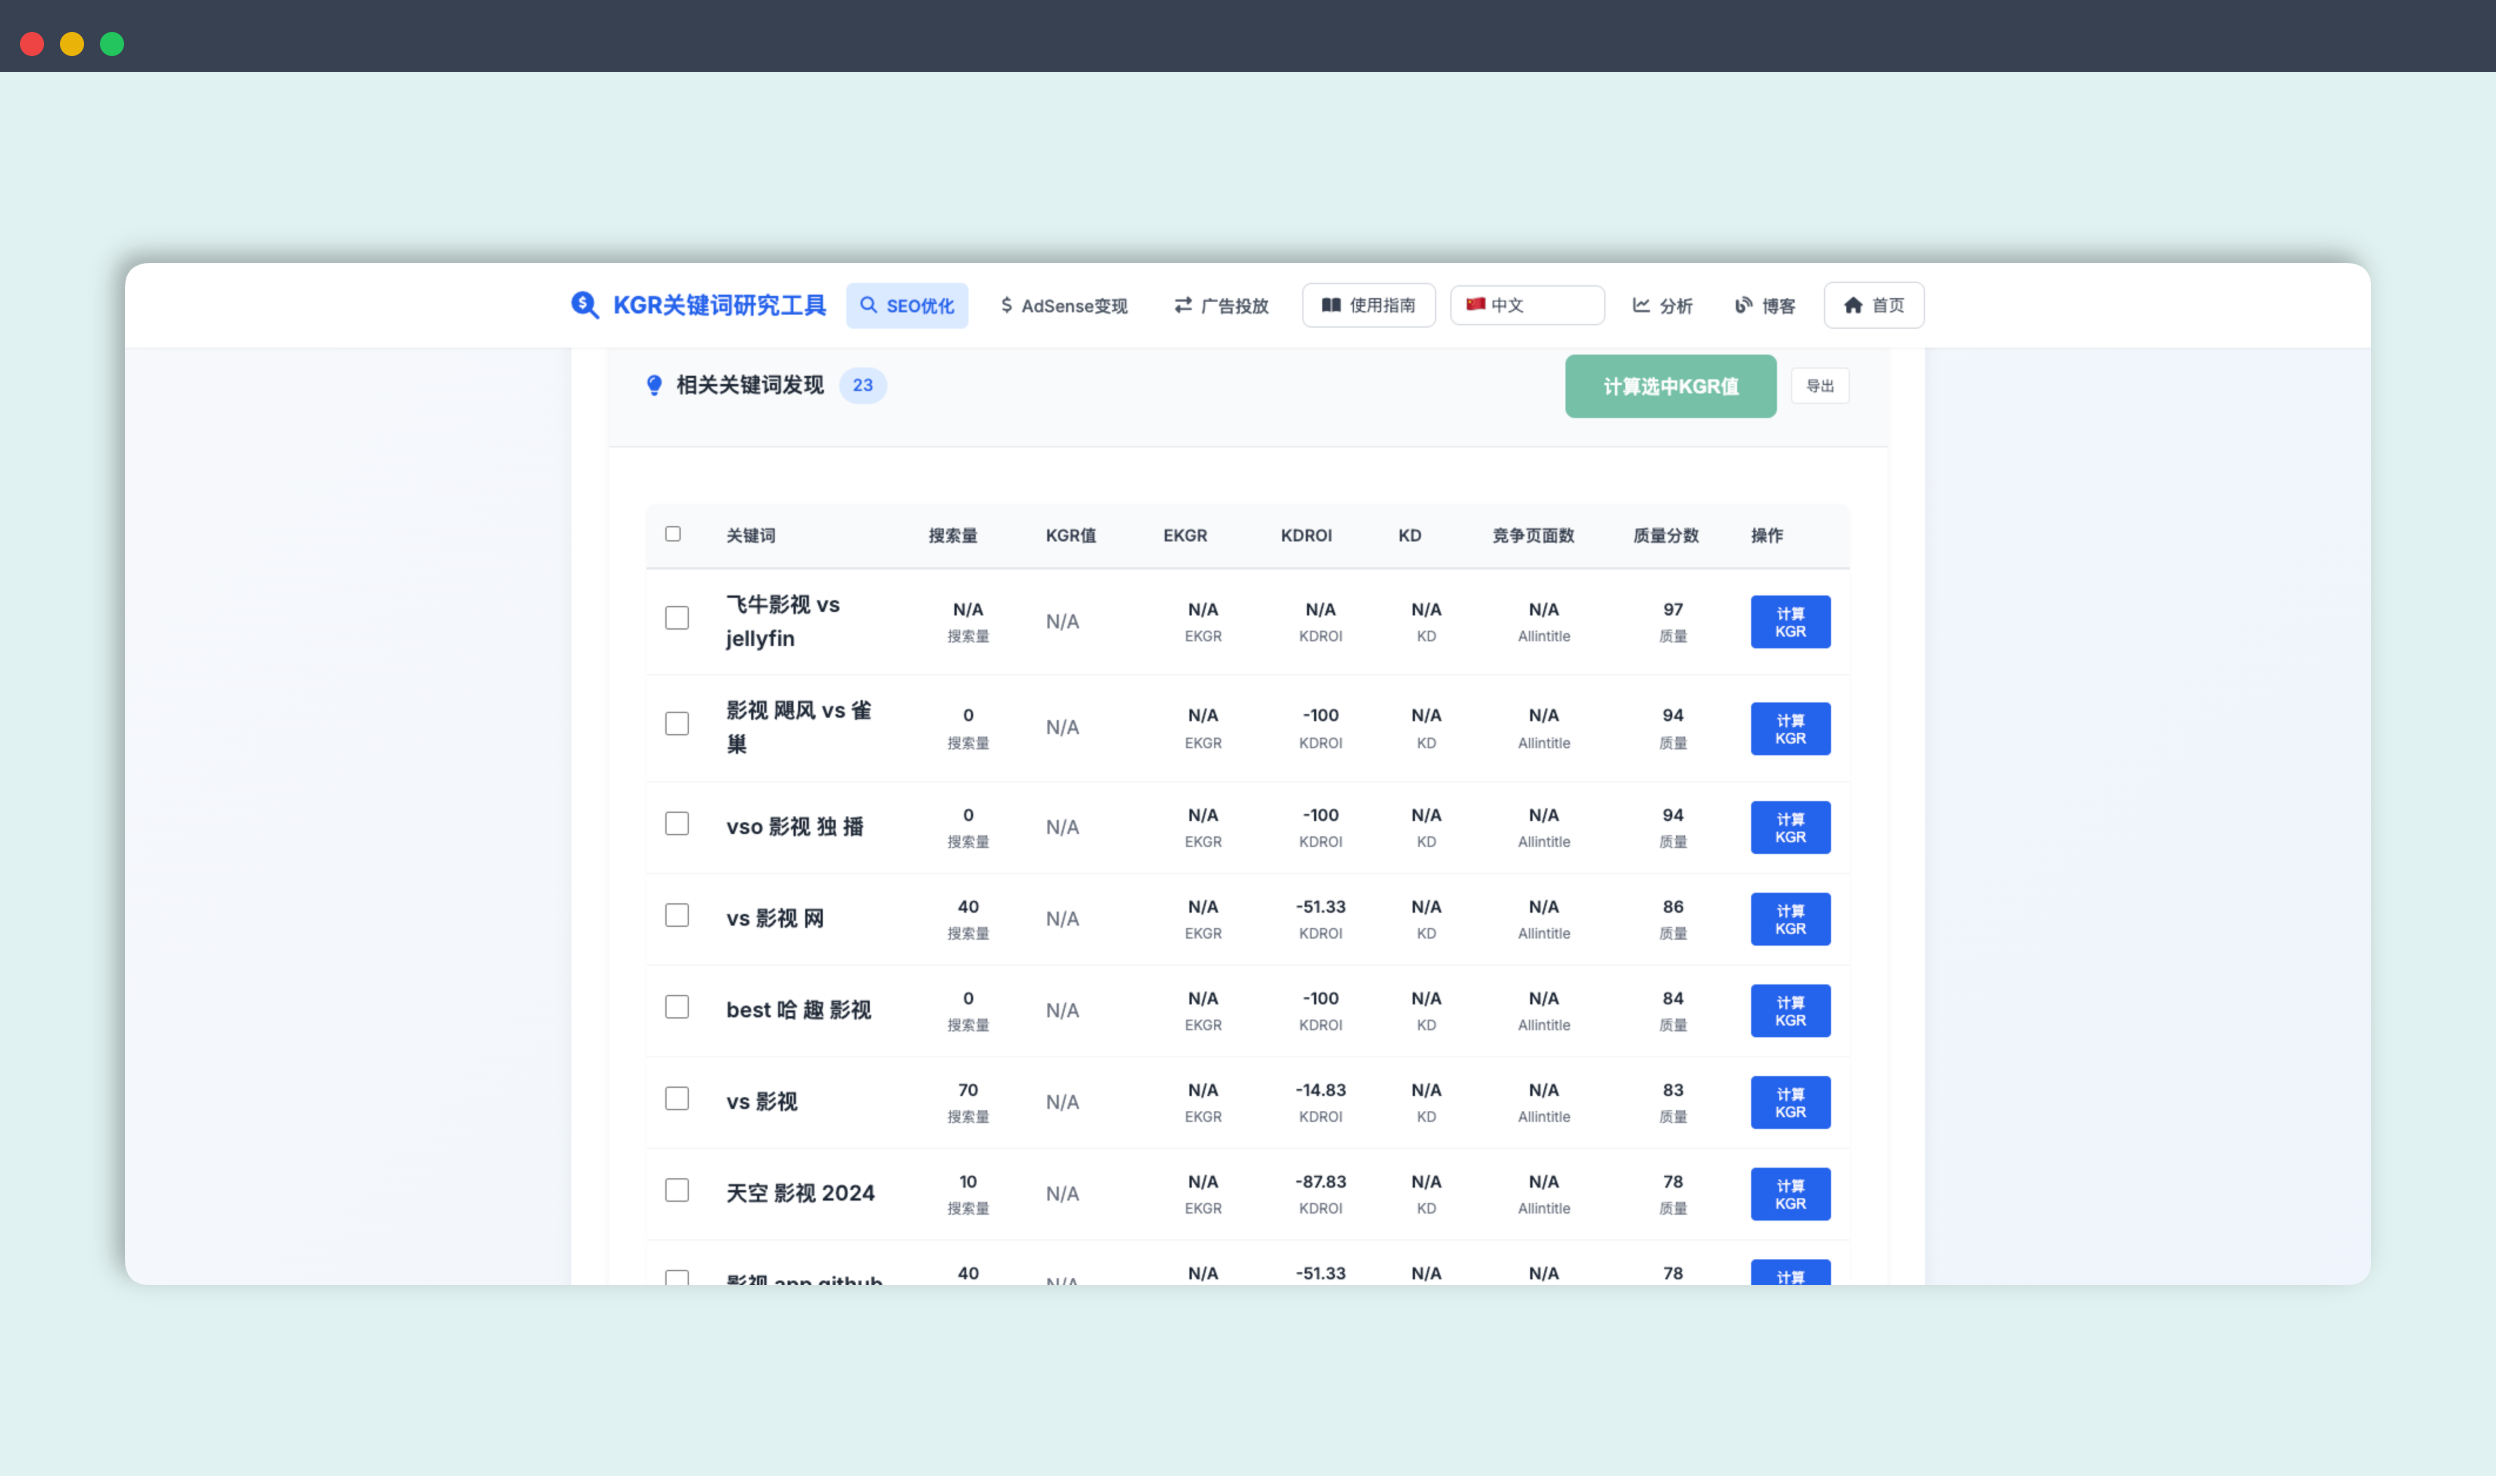Viewport: 2496px width, 1476px height.
Task: Click the KGR tool magnifying glass logo
Action: tap(585, 305)
